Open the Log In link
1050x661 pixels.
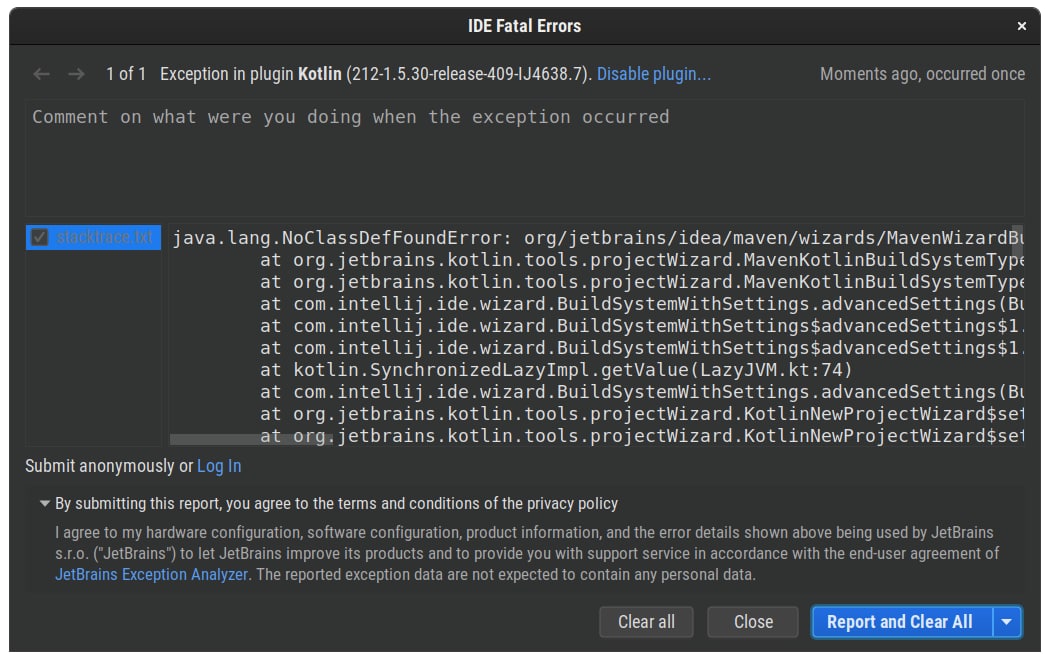click(219, 466)
